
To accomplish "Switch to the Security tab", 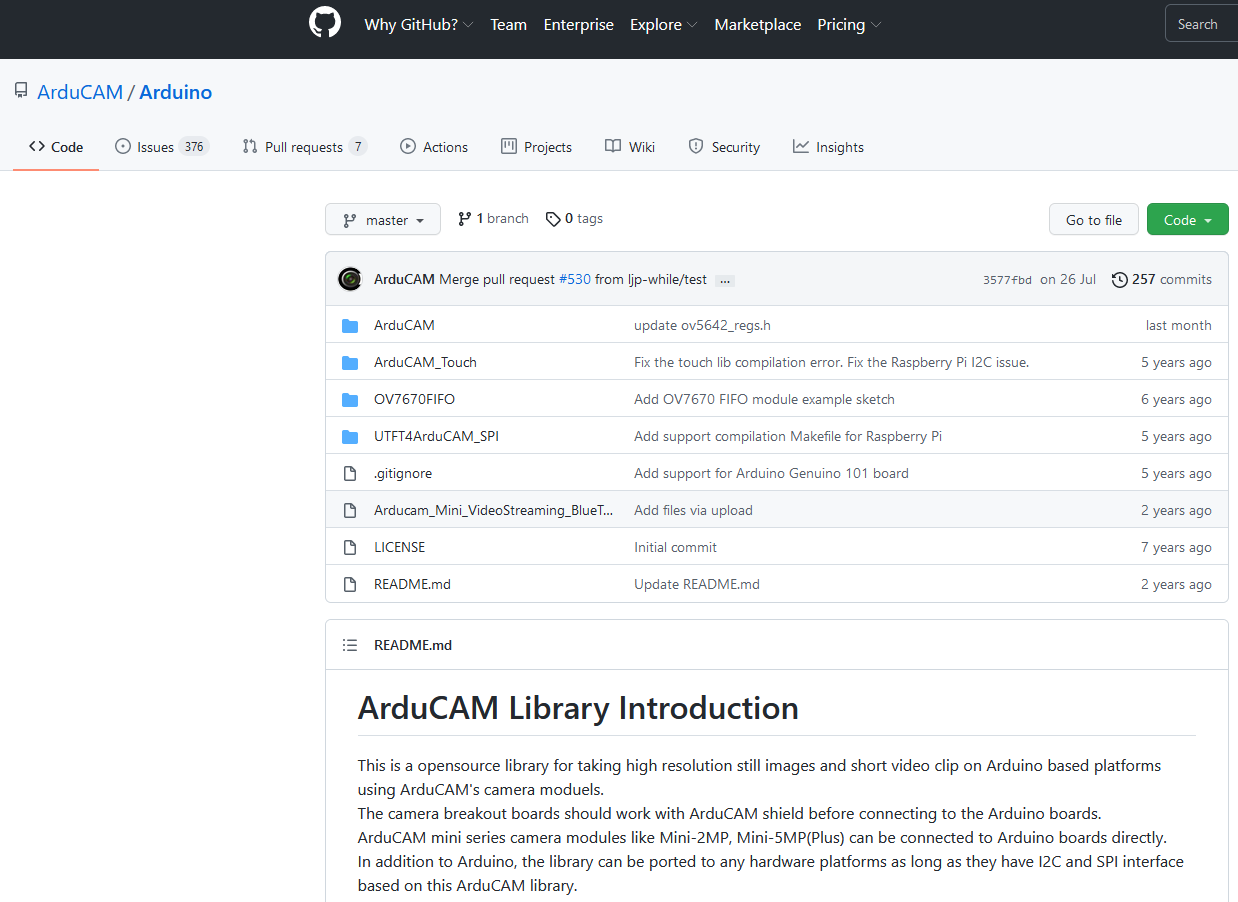I will click(x=724, y=147).
